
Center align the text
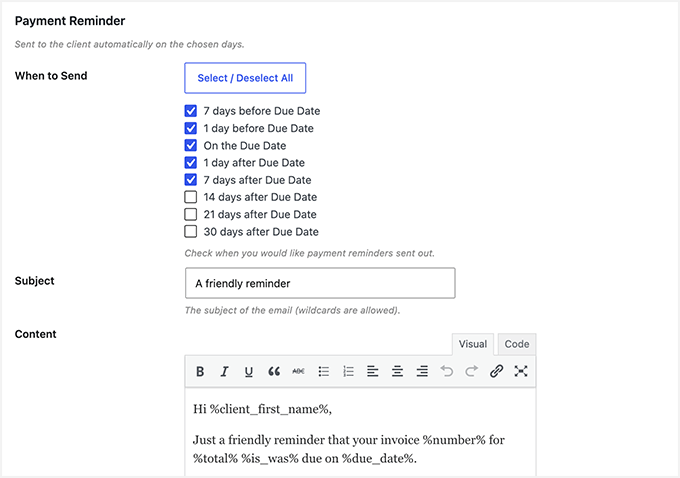pyautogui.click(x=397, y=371)
